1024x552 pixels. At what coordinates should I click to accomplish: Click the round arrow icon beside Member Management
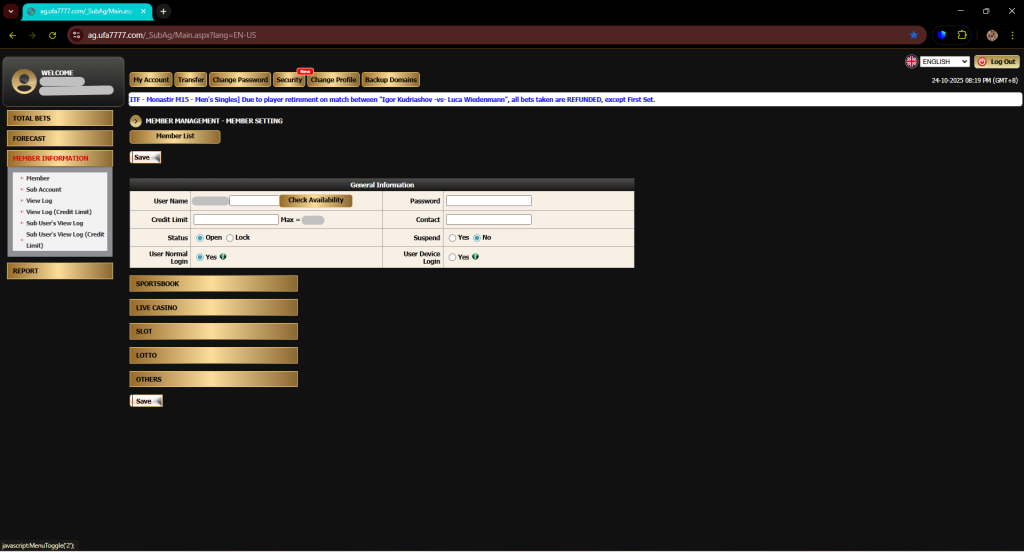click(x=136, y=121)
